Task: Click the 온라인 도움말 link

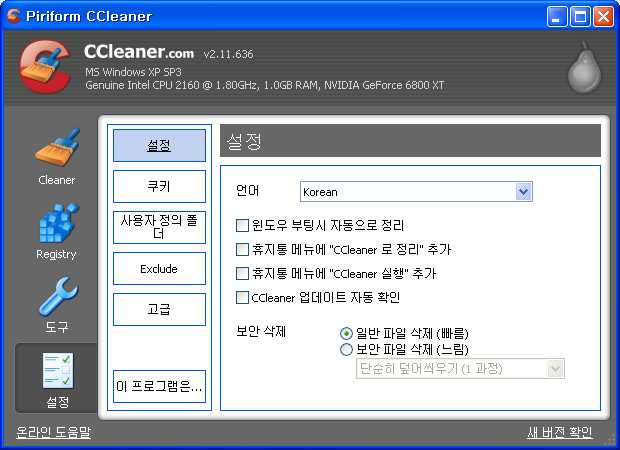Action: [53, 432]
